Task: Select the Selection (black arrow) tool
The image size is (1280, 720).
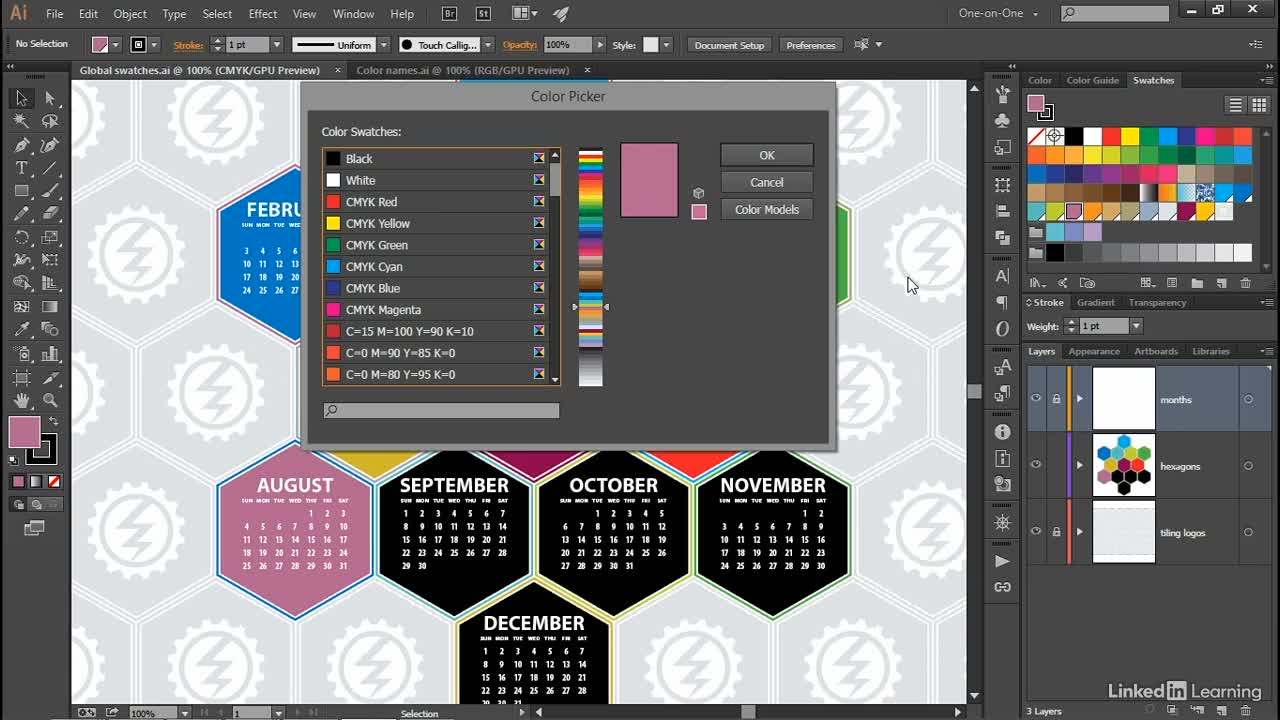Action: click(x=21, y=98)
